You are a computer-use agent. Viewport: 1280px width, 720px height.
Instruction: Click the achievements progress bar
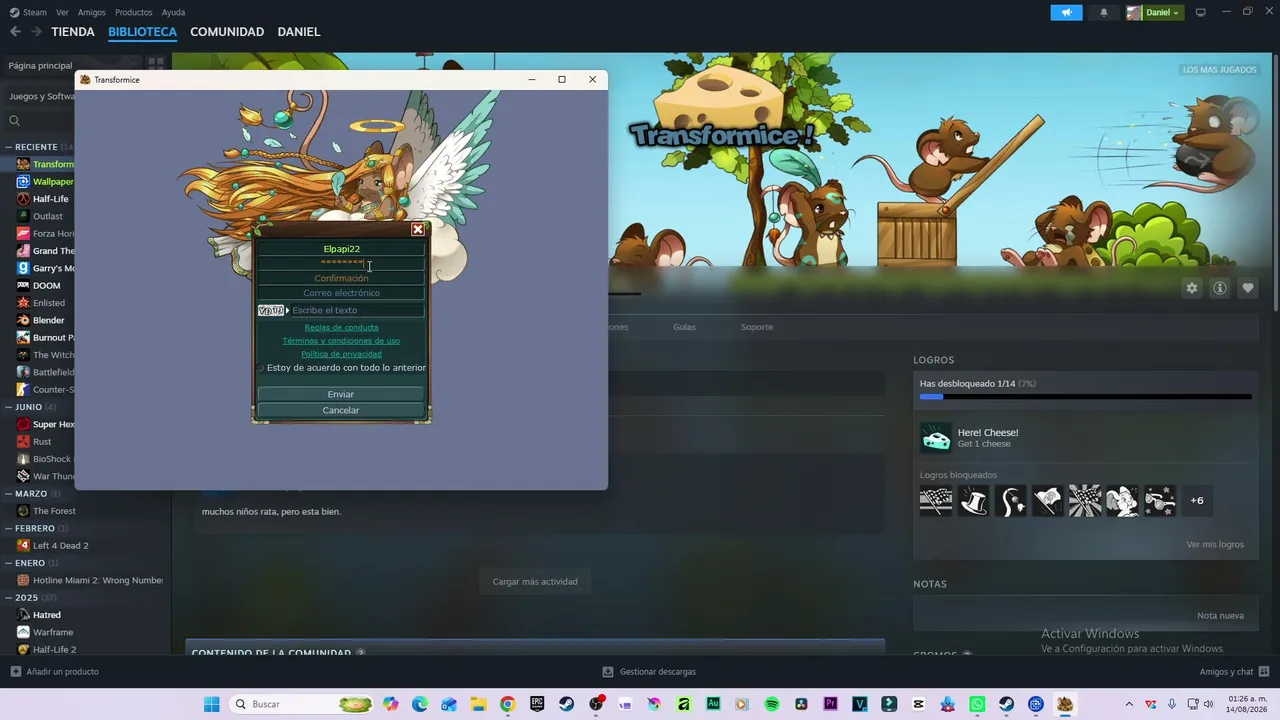click(1085, 397)
